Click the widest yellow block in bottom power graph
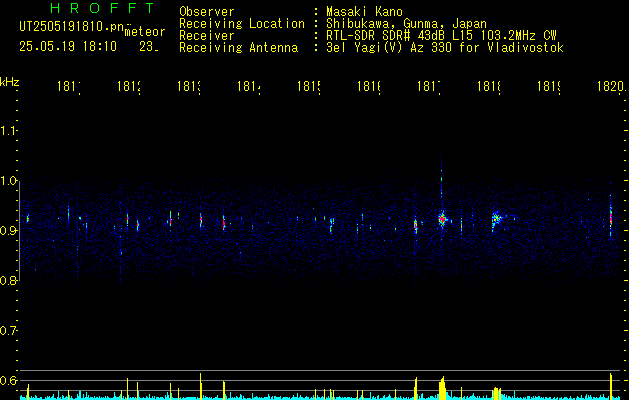 coord(442,388)
